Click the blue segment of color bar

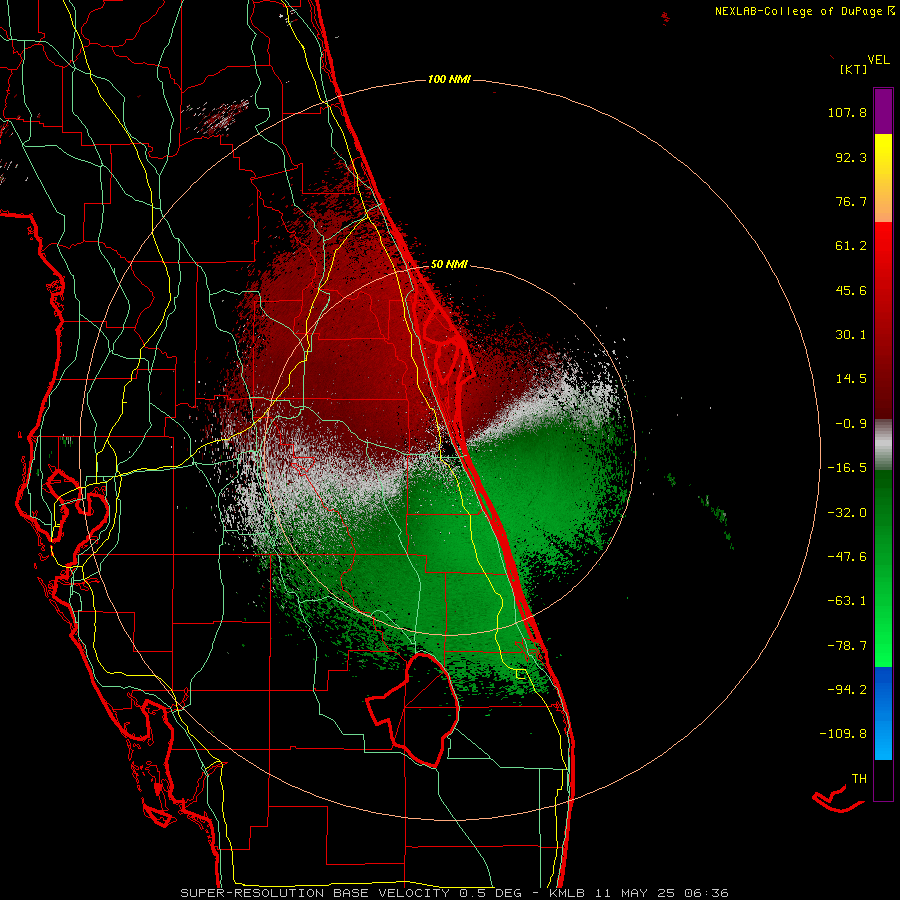[x=883, y=713]
